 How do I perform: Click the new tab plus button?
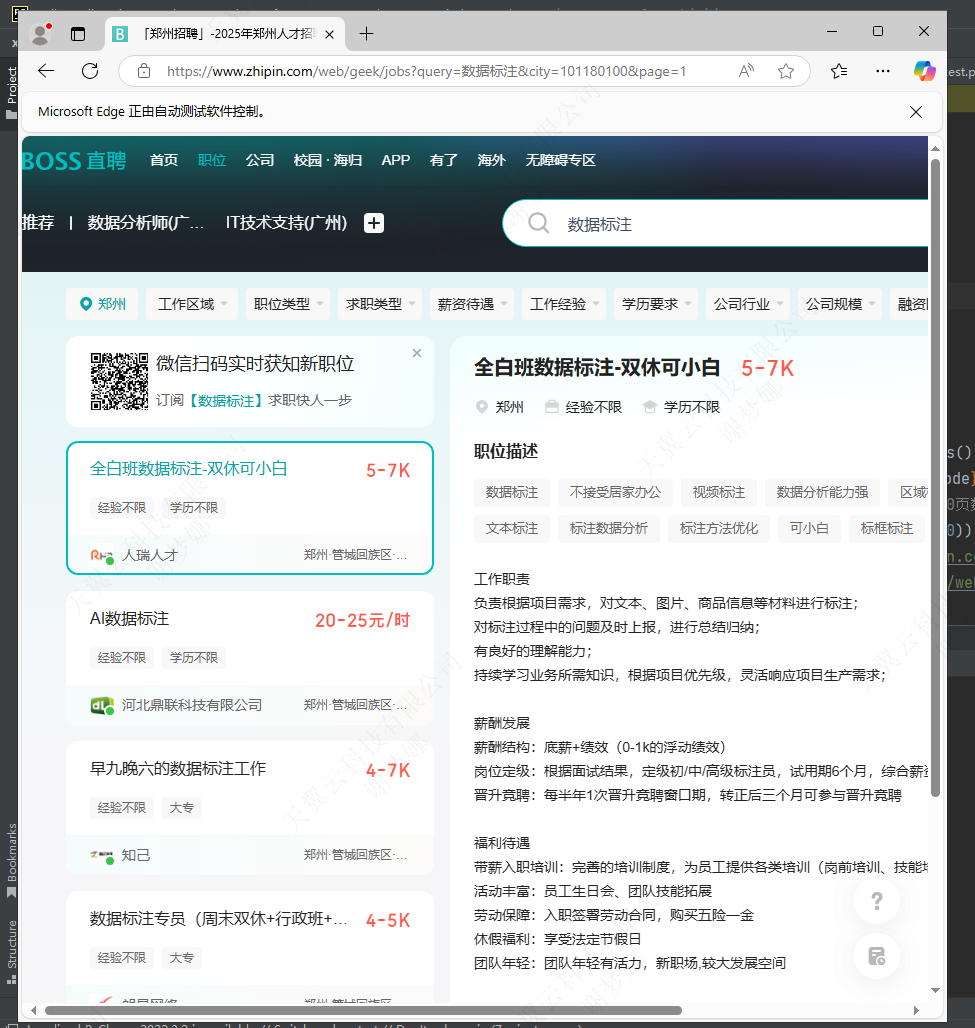pyautogui.click(x=367, y=33)
